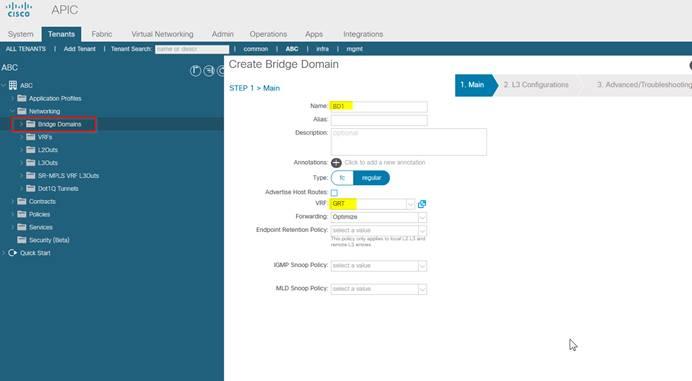This screenshot has height=381, width=692.
Task: Click the Description text area
Action: (409, 142)
